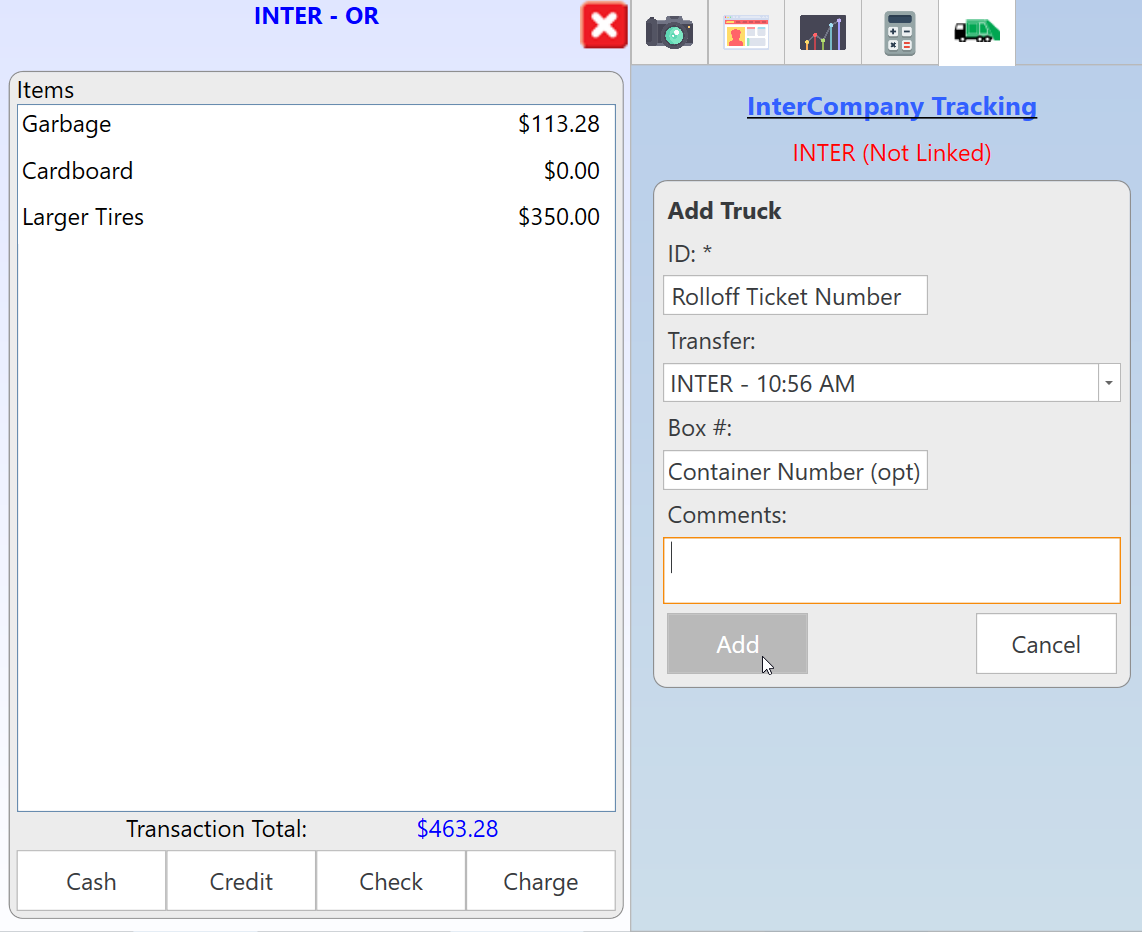Click inside the Comments text box
Image resolution: width=1142 pixels, height=932 pixels.
pos(890,571)
